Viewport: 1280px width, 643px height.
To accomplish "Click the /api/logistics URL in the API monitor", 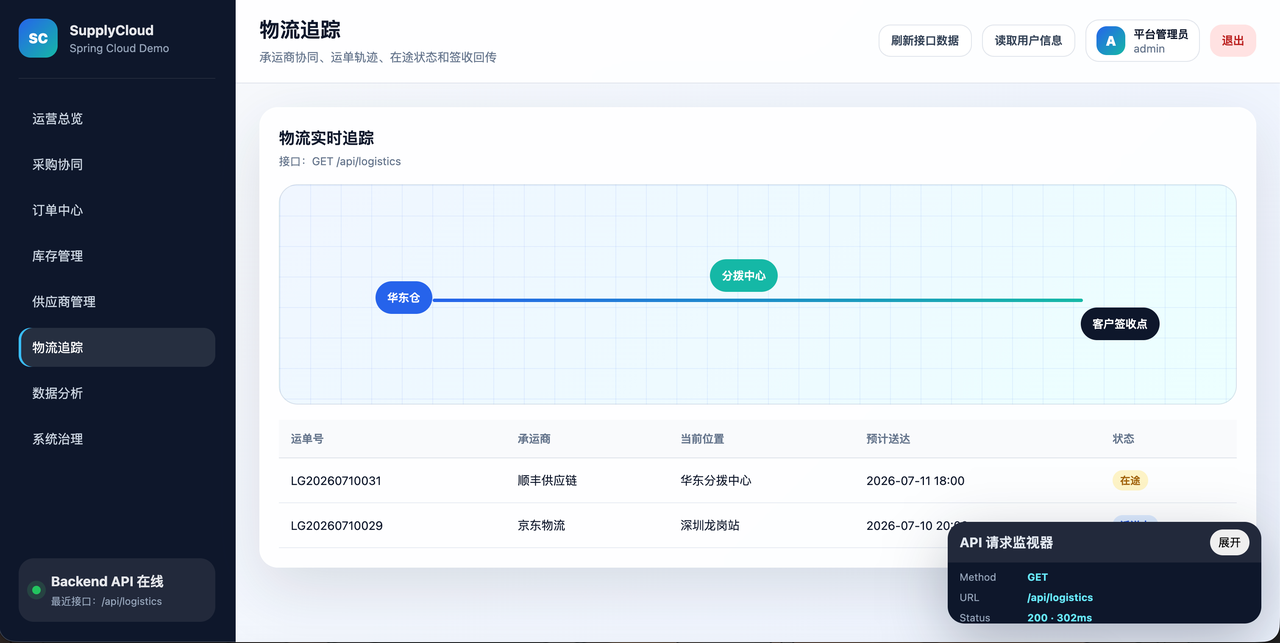I will [1060, 598].
